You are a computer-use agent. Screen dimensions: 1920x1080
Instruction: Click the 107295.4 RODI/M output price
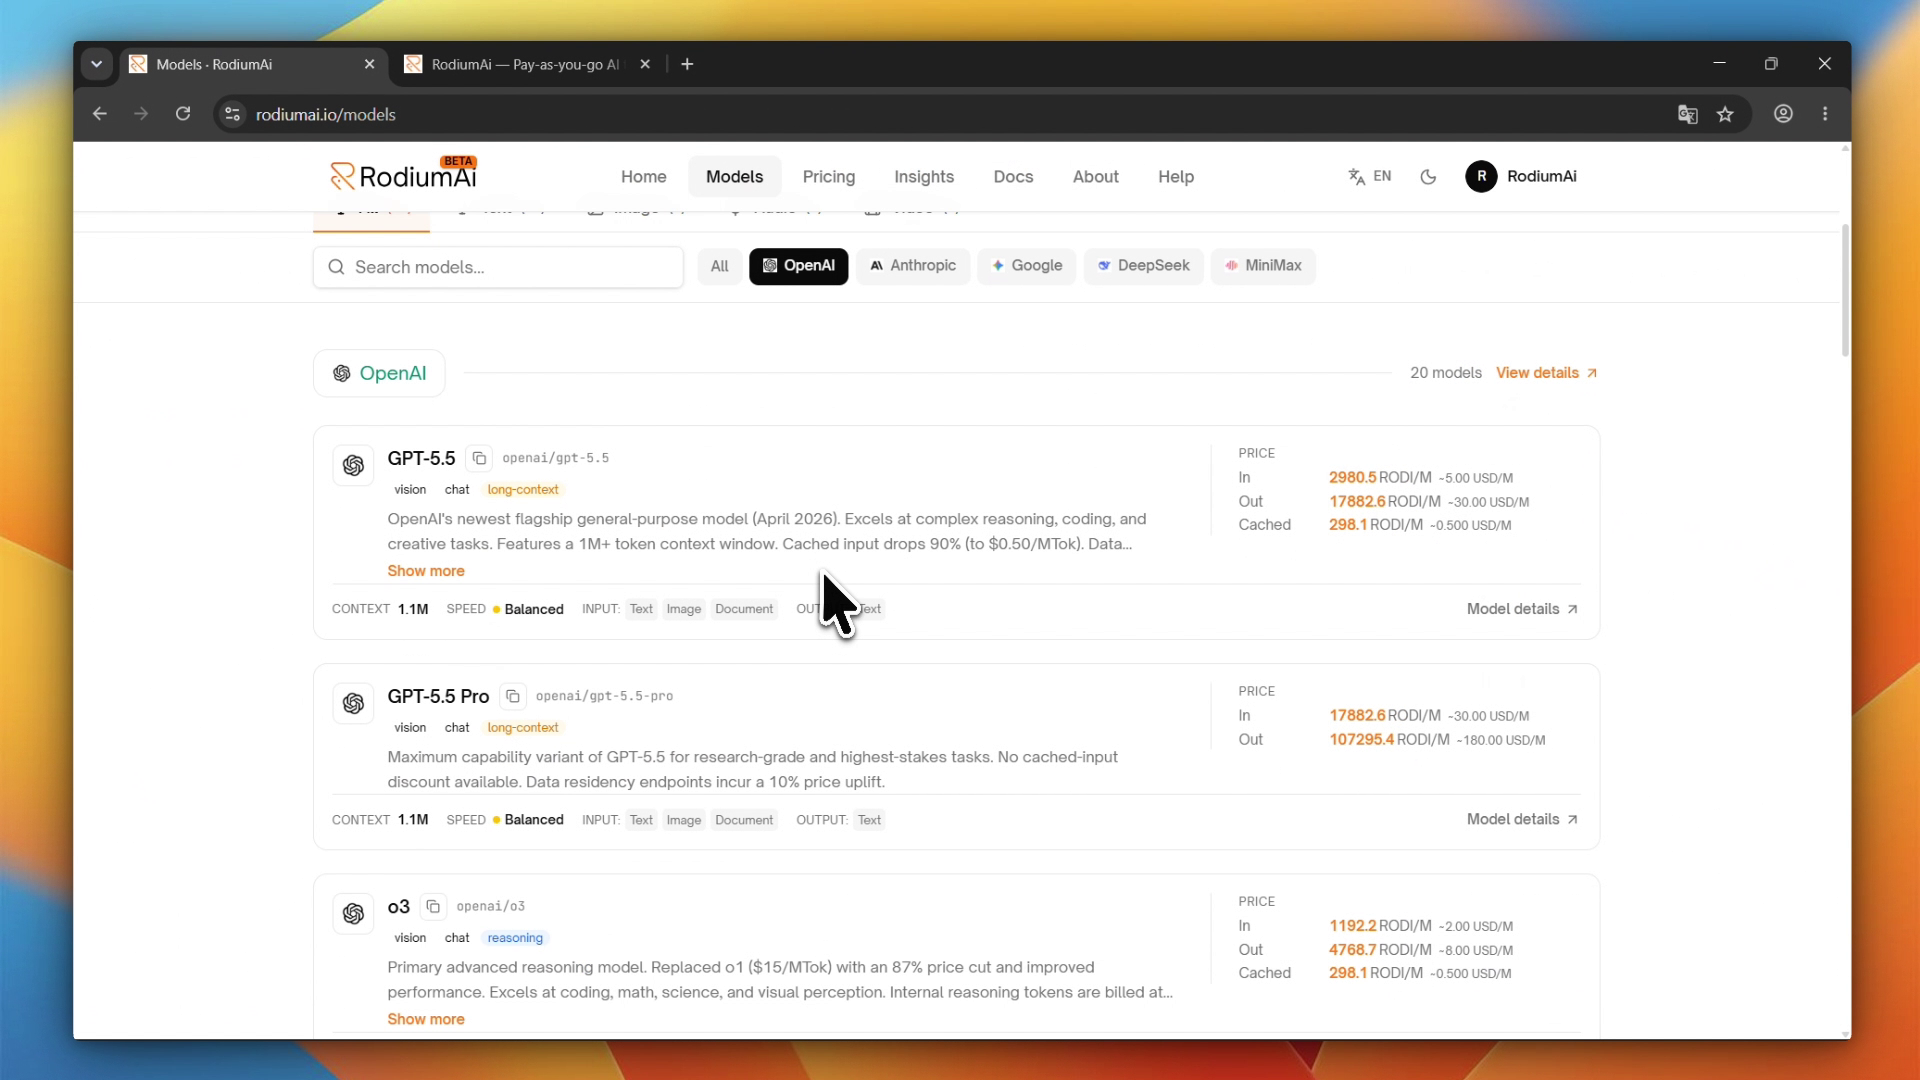click(1389, 740)
